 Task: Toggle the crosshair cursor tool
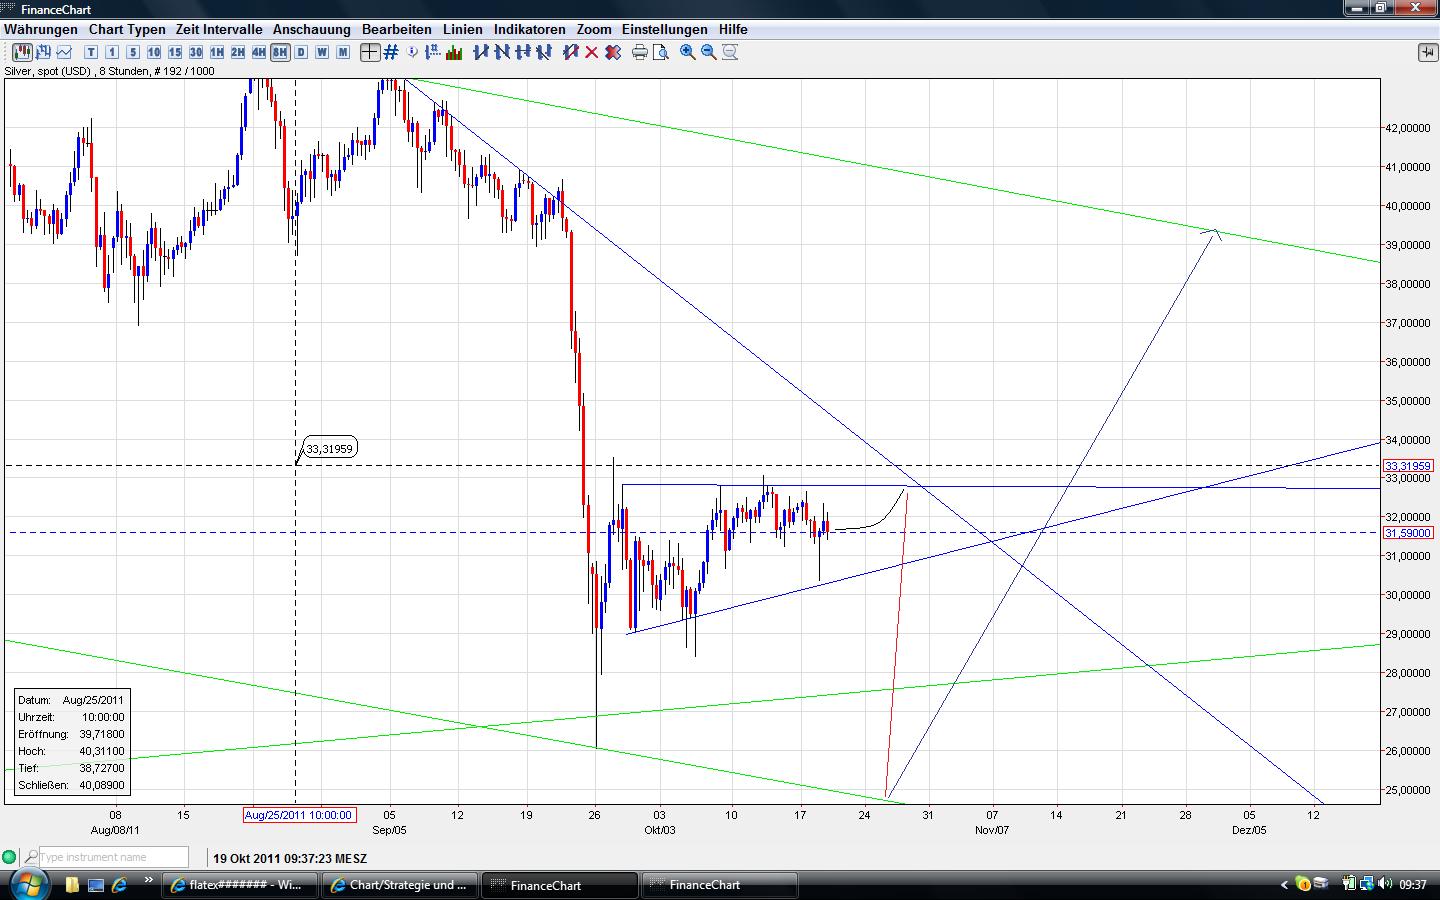click(370, 52)
